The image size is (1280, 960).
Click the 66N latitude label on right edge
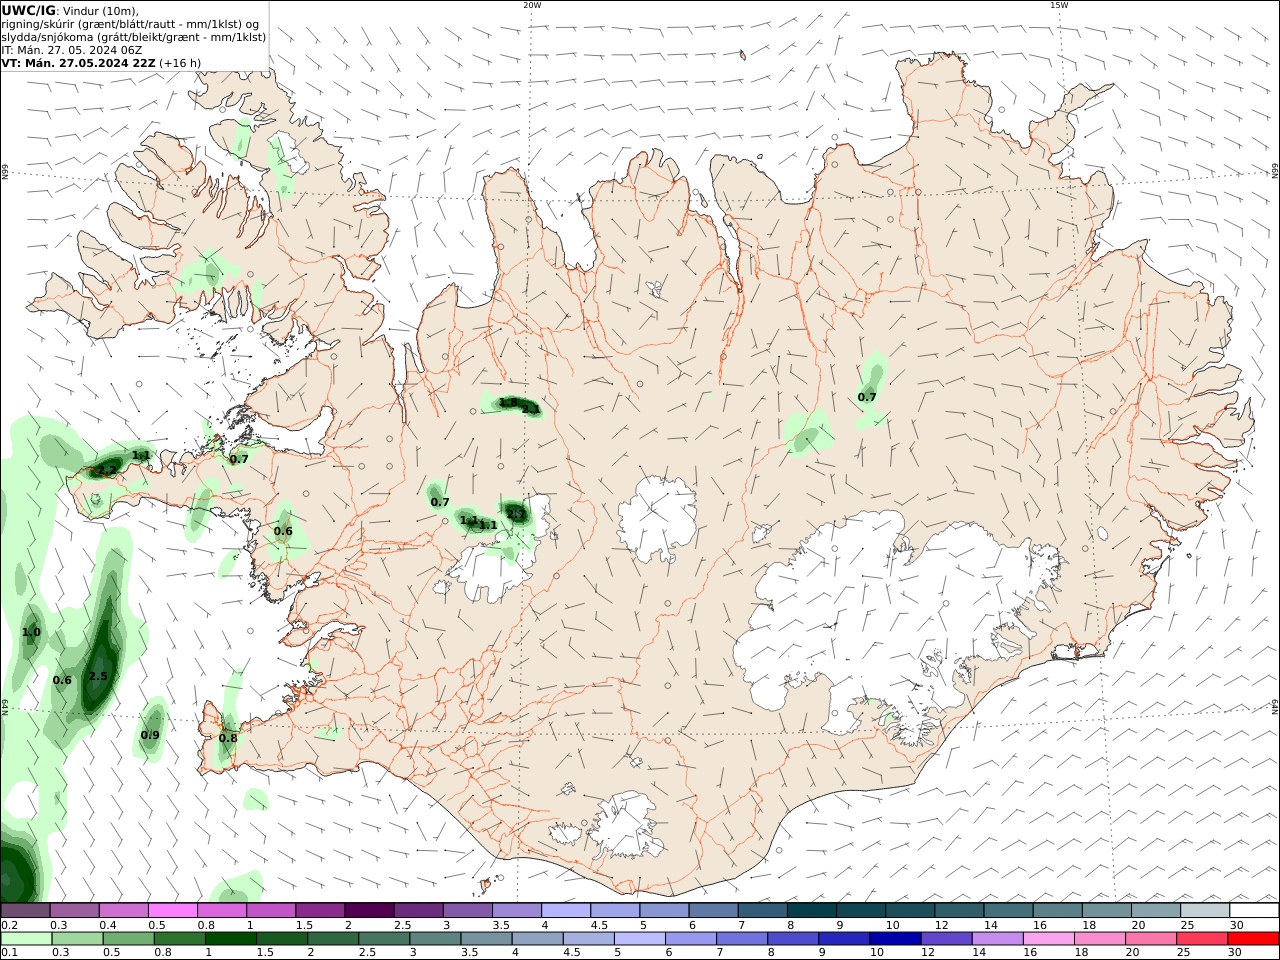[x=1275, y=172]
